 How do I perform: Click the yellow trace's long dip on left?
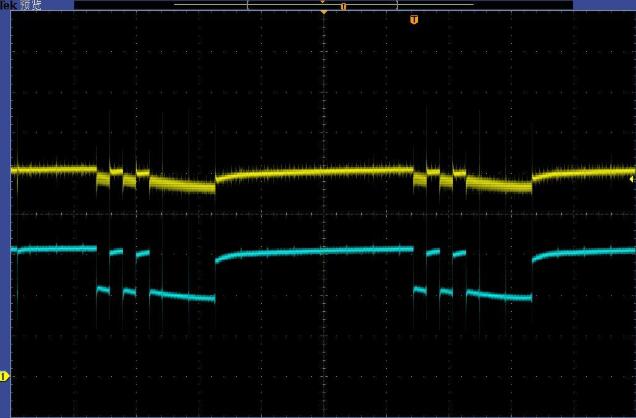click(182, 184)
